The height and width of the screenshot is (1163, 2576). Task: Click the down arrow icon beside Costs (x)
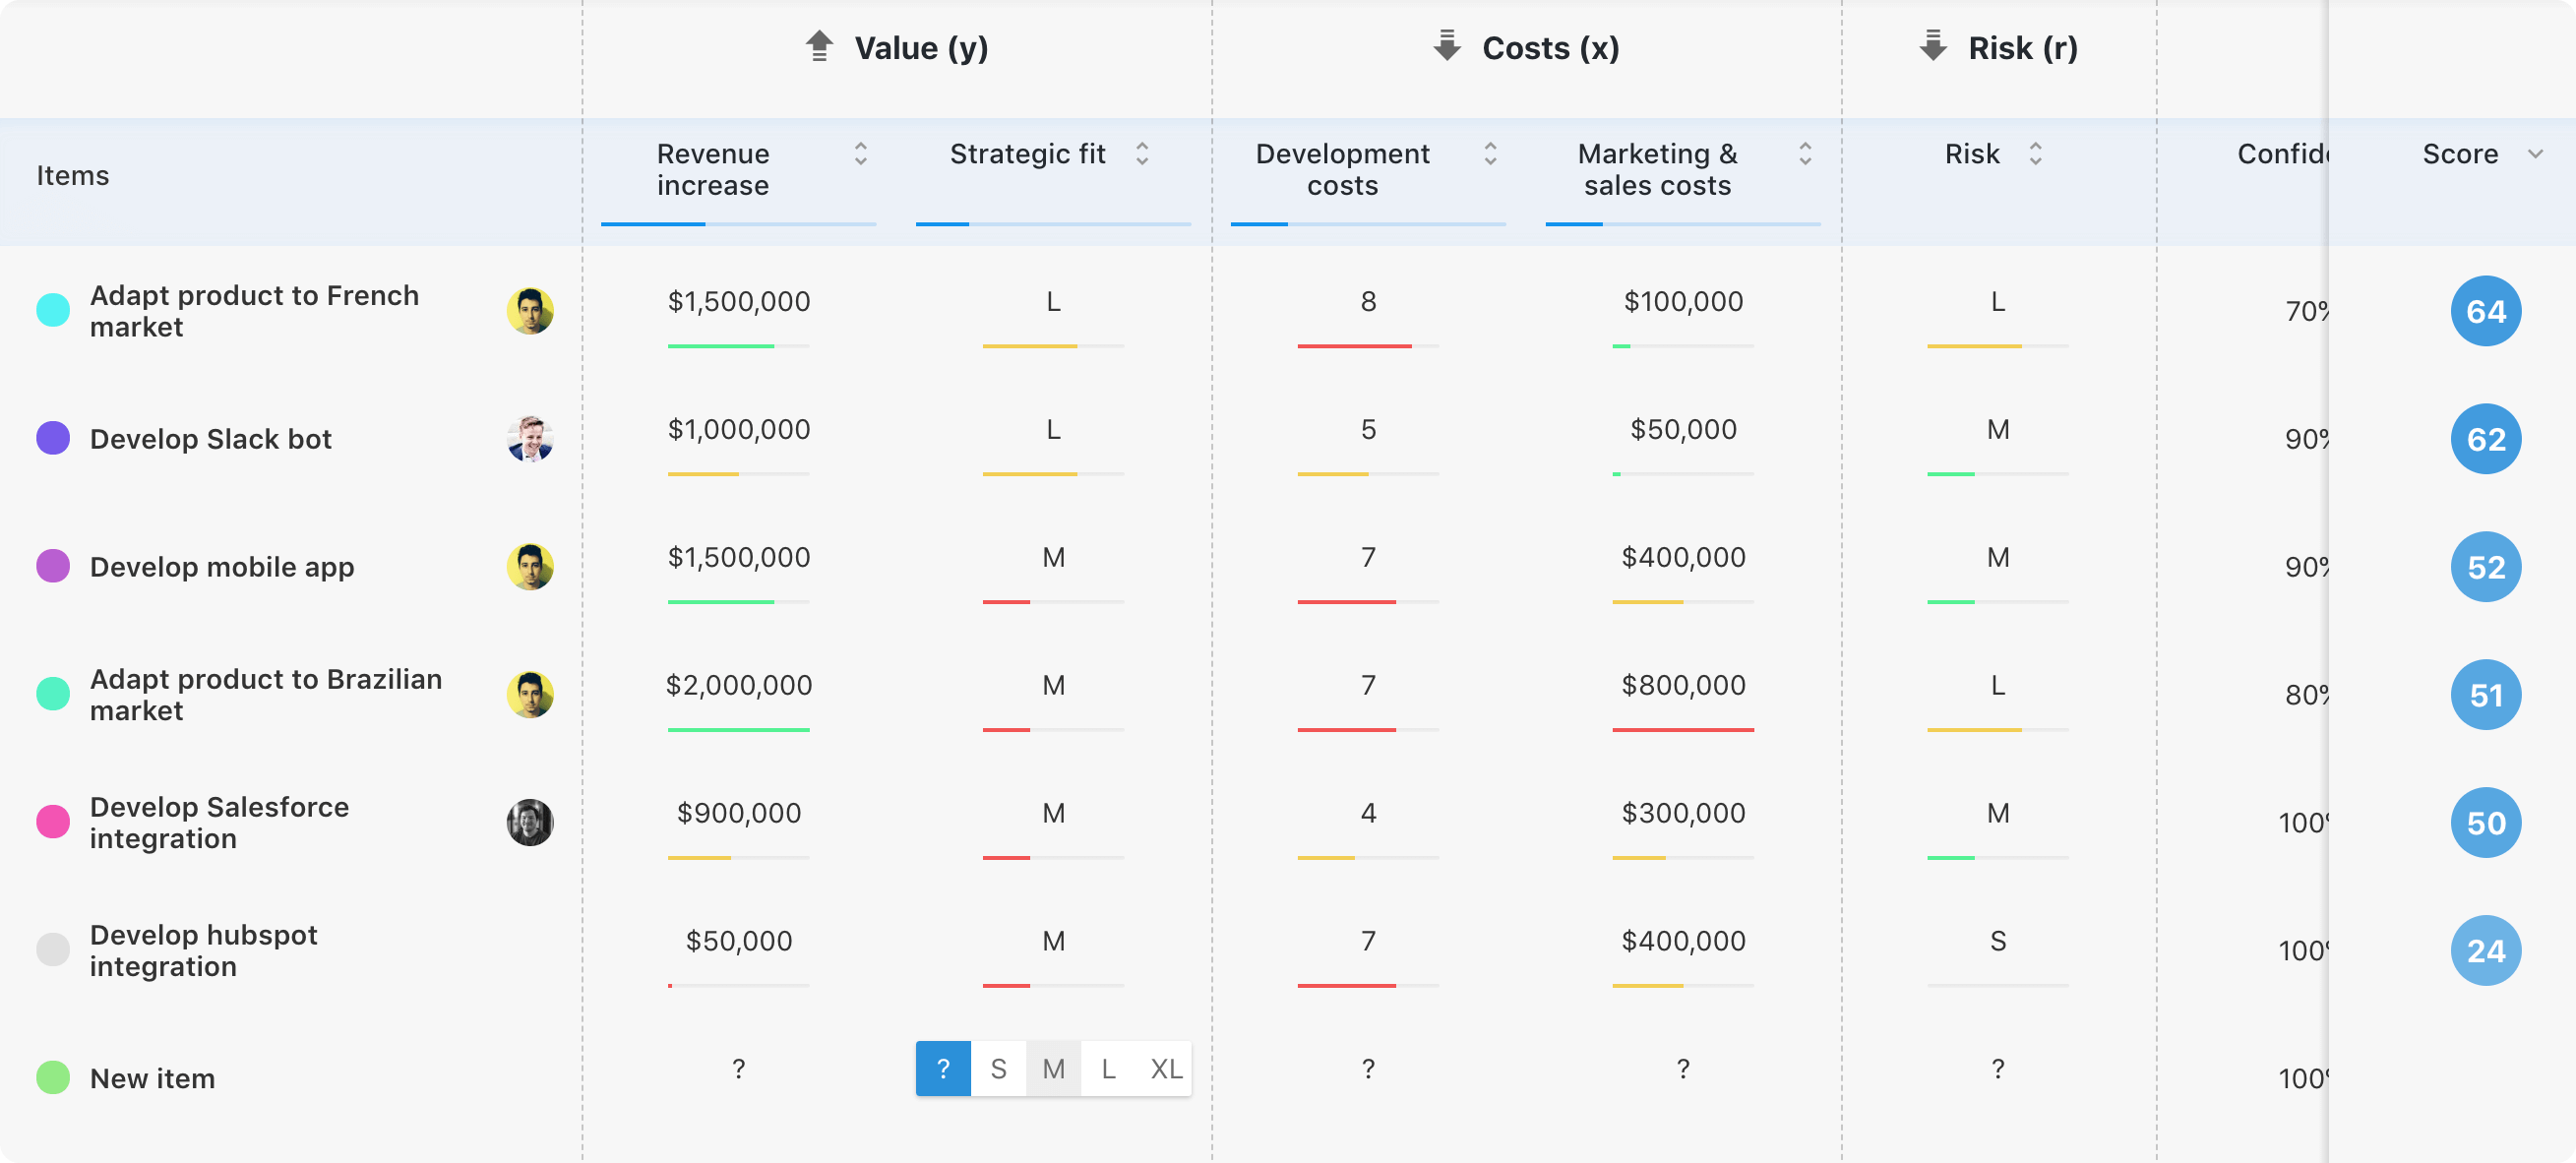(1447, 46)
